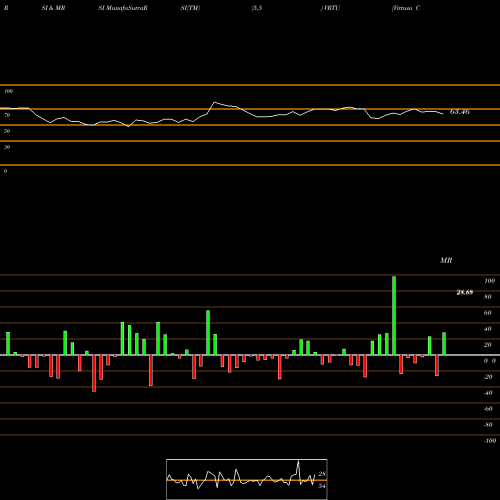The image size is (500, 500).
Task: Click the RSI value 63.46 label
Action: coord(460,112)
